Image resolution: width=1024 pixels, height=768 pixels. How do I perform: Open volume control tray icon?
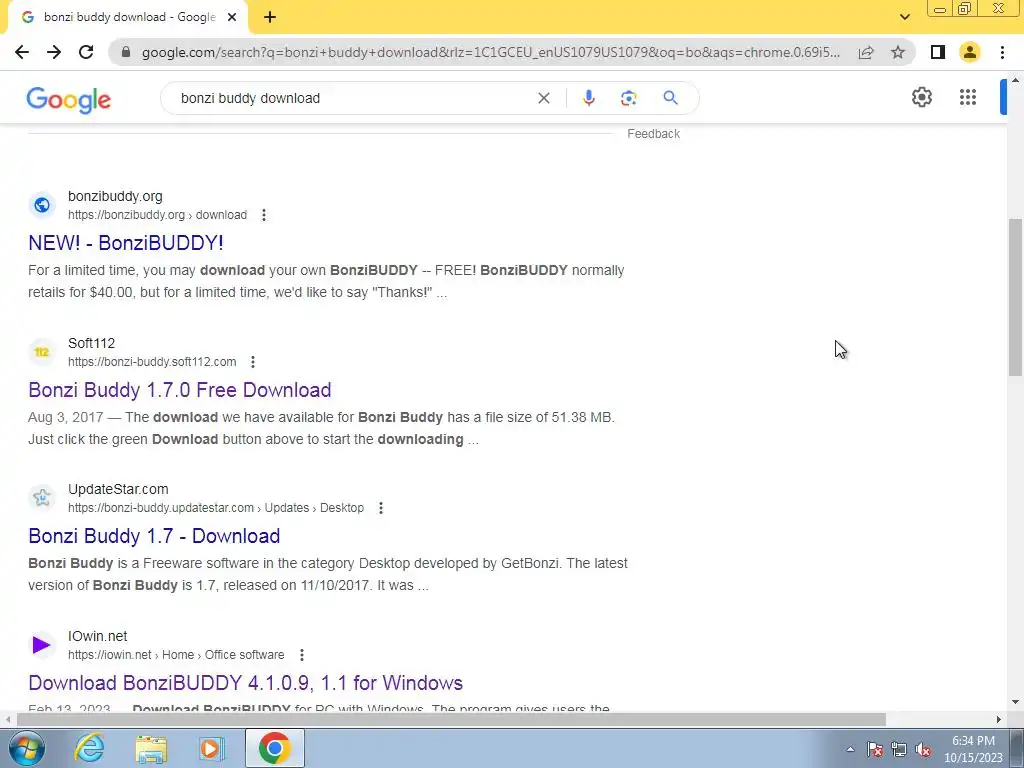[x=923, y=750]
